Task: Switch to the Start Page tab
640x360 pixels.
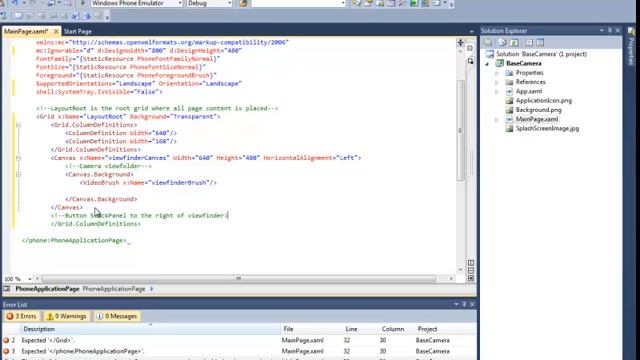Action: (x=78, y=31)
